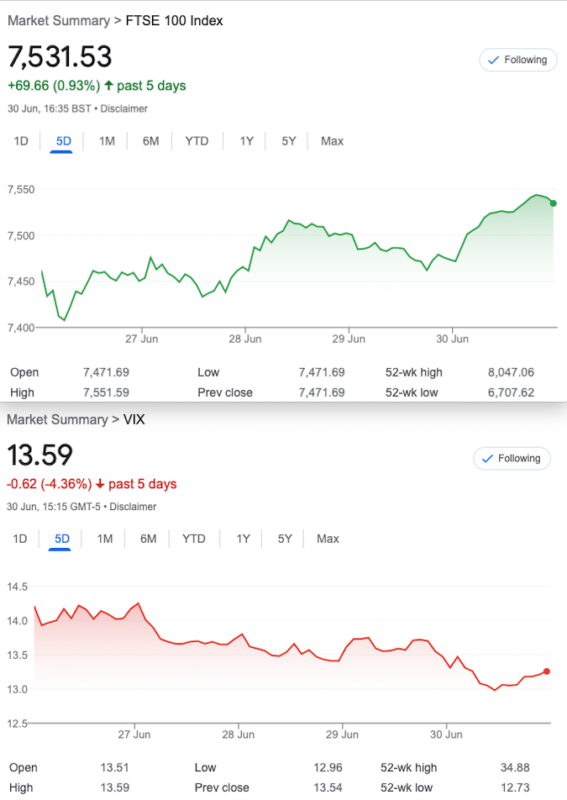
Task: Click red end-point dot on VIX chart
Action: coord(547,671)
